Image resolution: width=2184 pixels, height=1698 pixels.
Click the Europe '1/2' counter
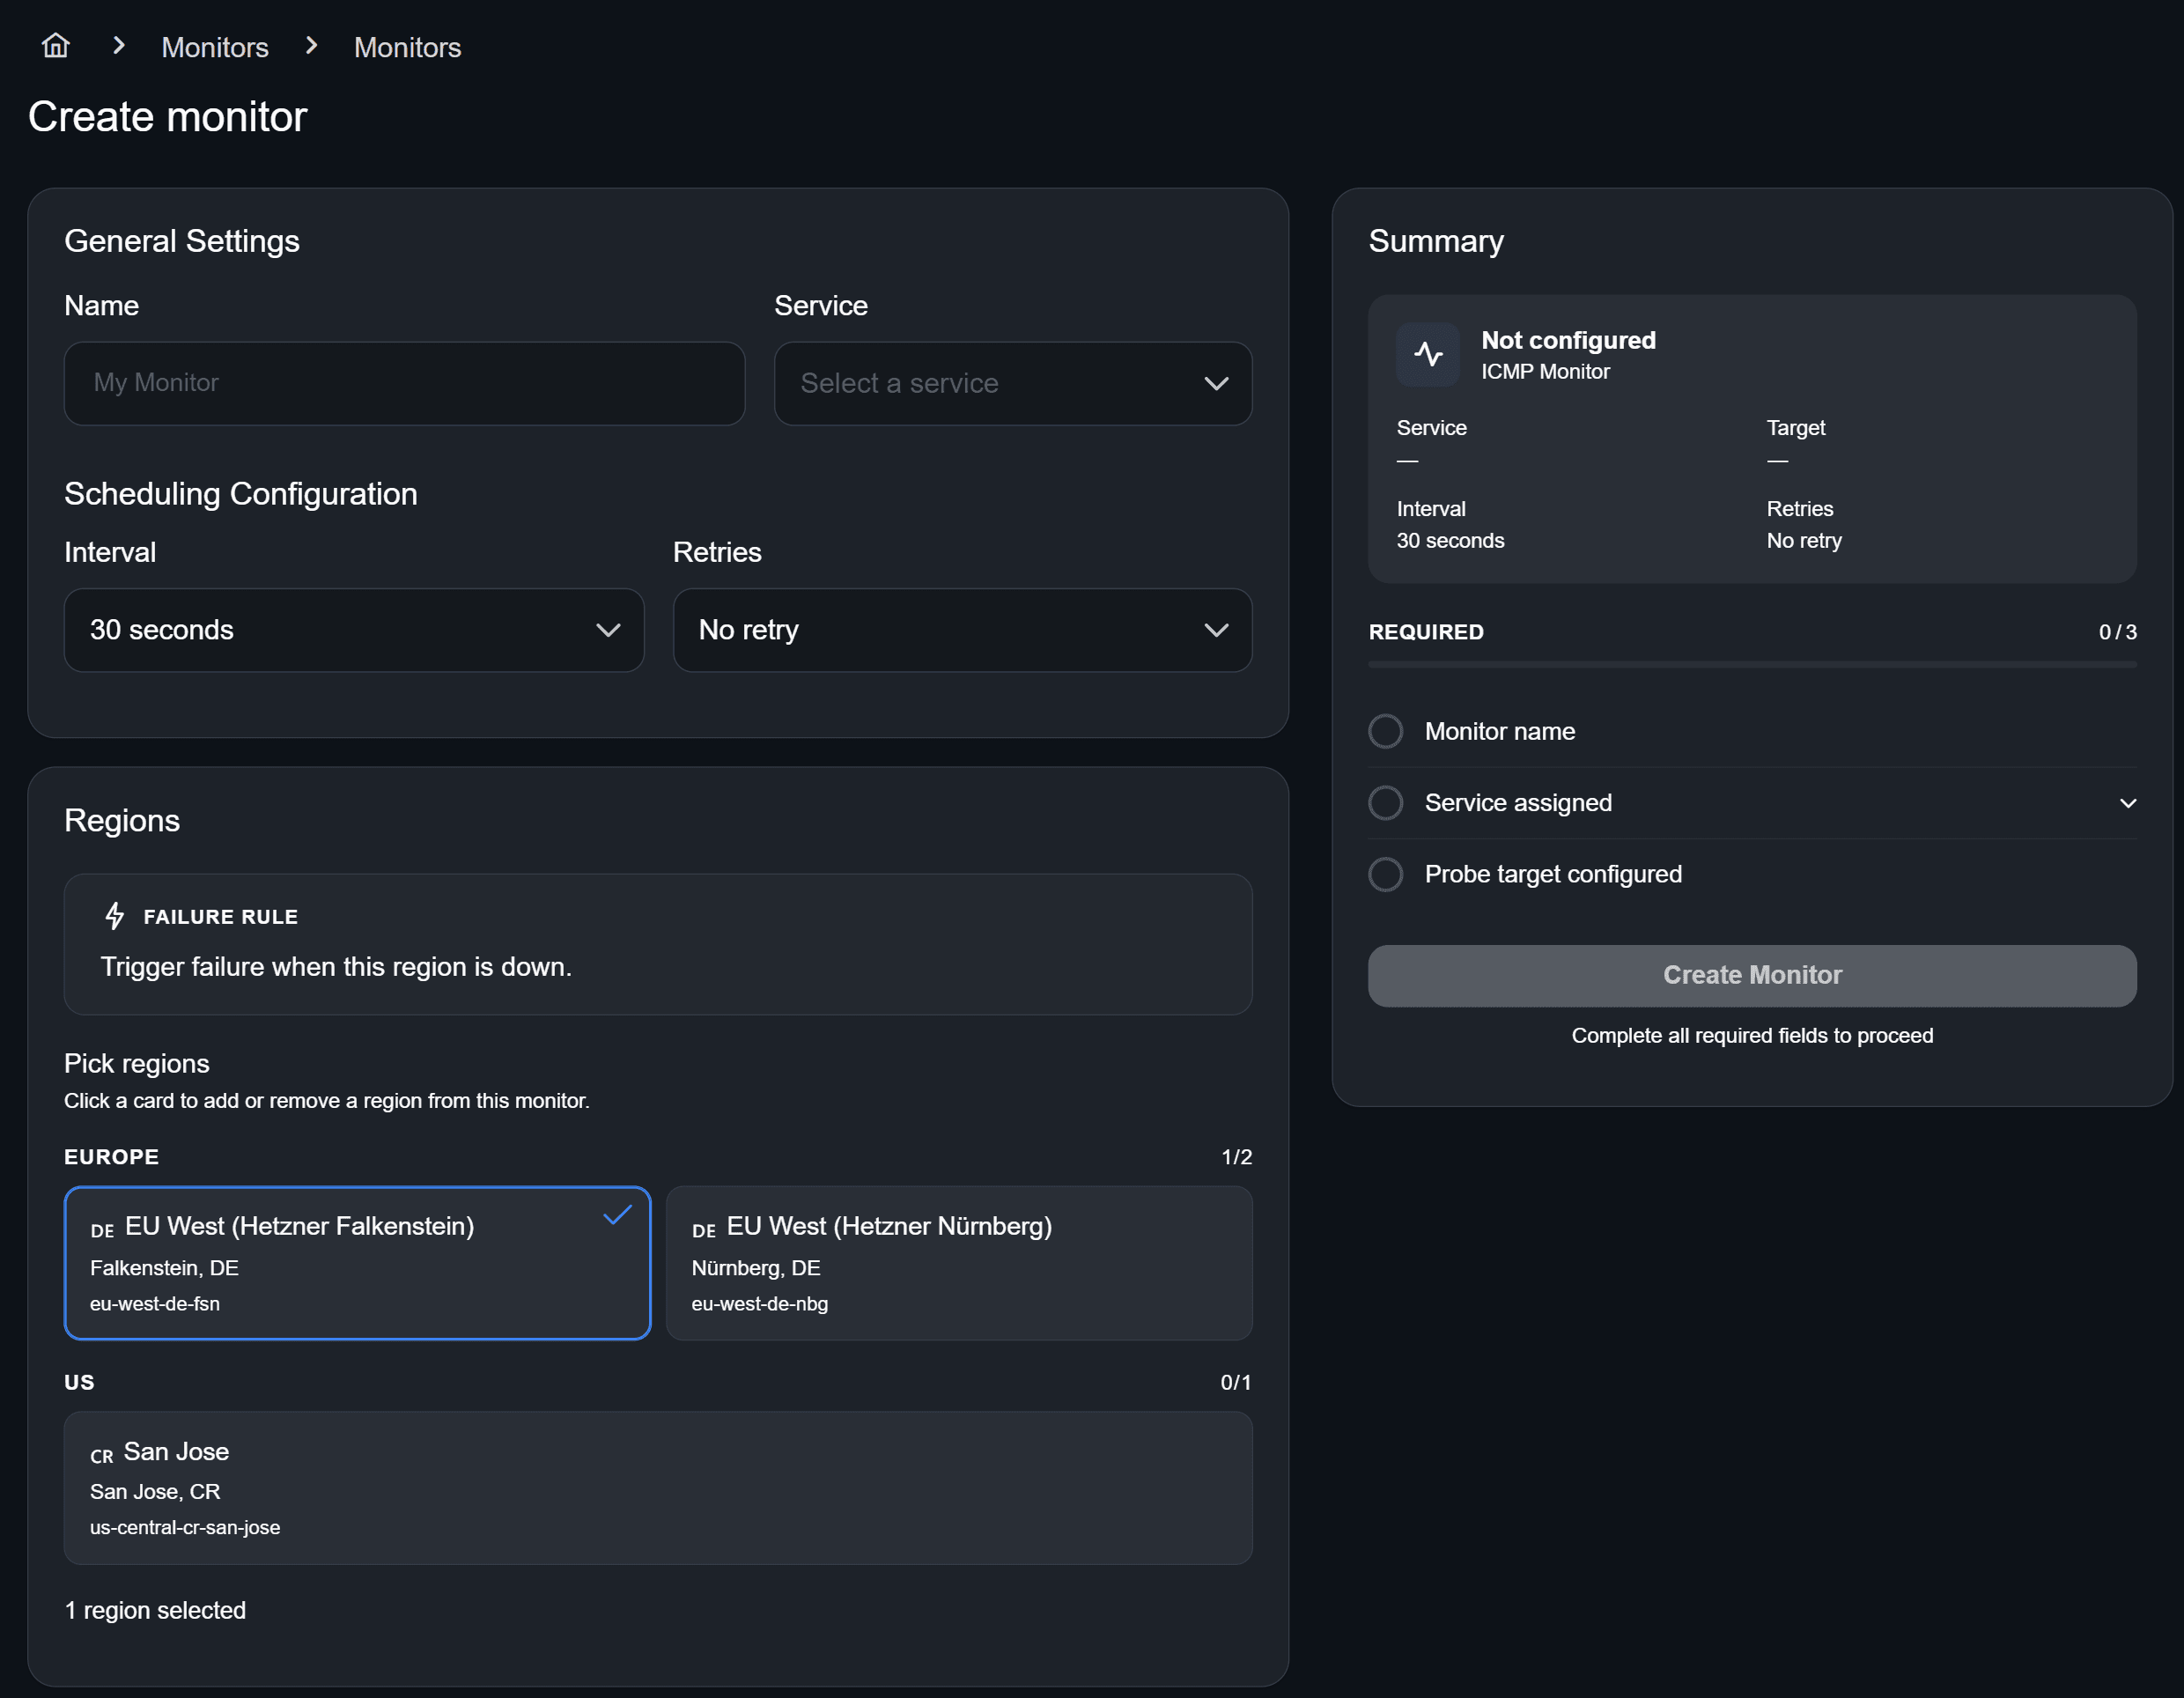point(1237,1157)
